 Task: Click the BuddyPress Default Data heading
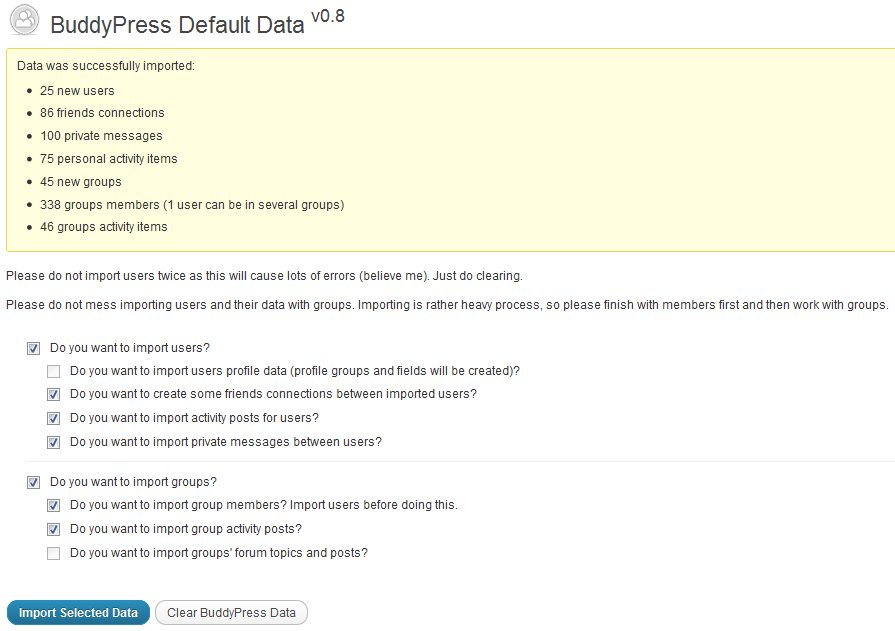coord(177,26)
